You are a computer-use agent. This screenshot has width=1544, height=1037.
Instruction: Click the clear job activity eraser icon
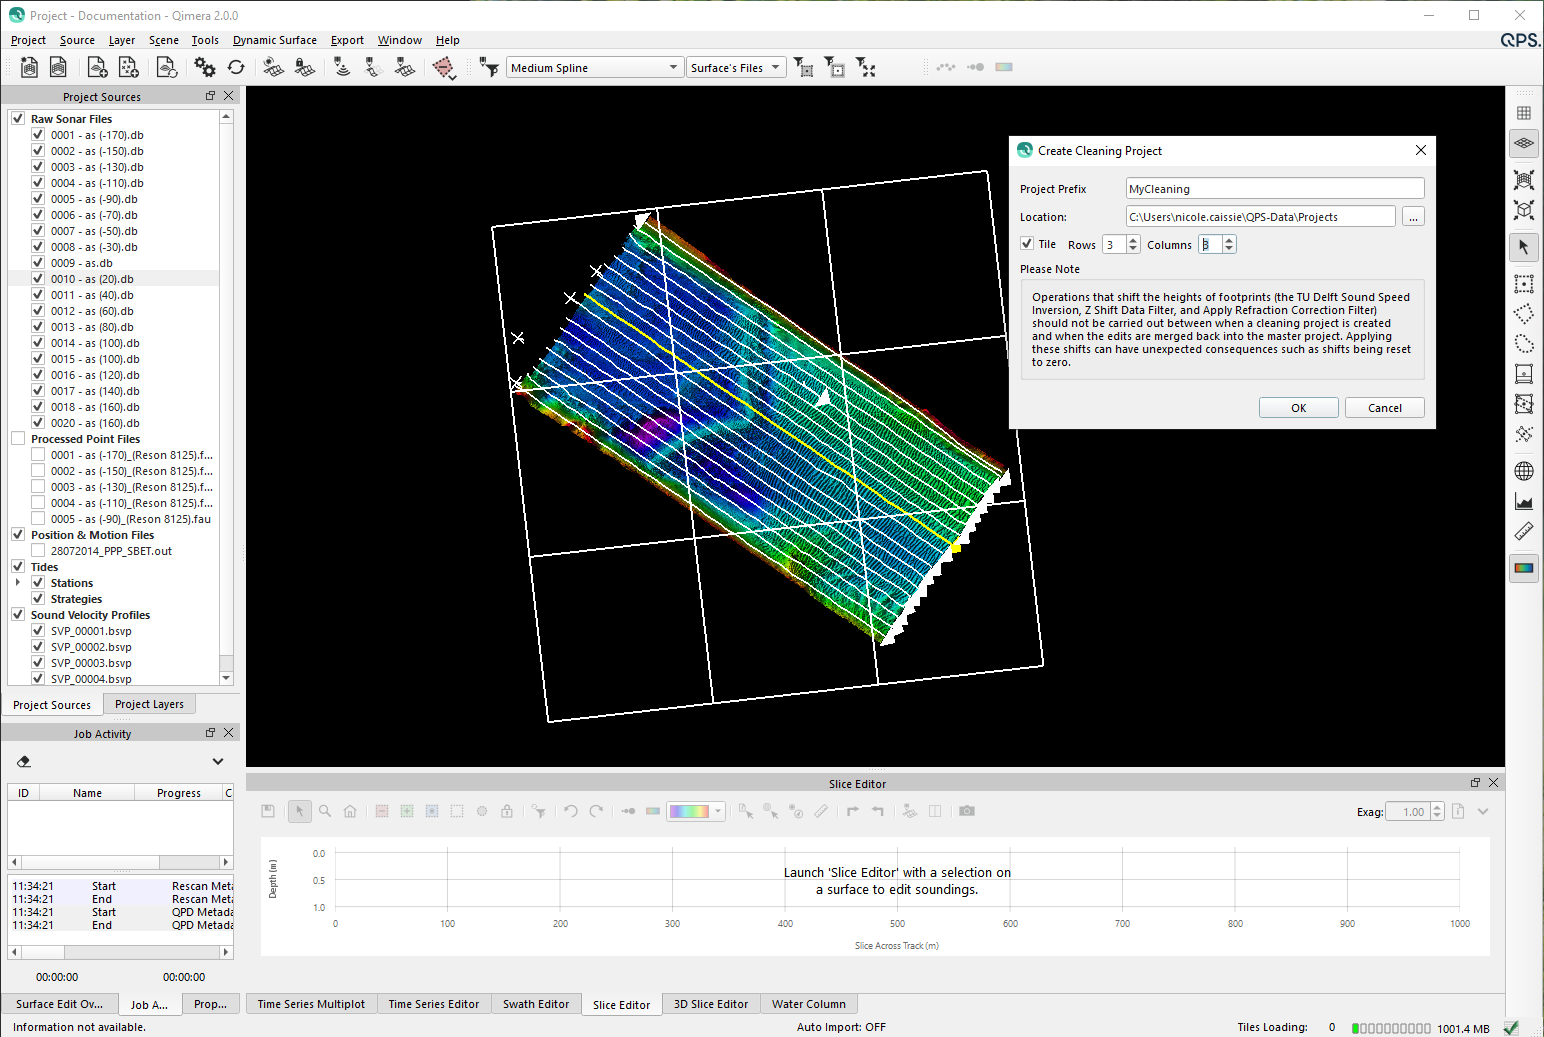click(24, 762)
